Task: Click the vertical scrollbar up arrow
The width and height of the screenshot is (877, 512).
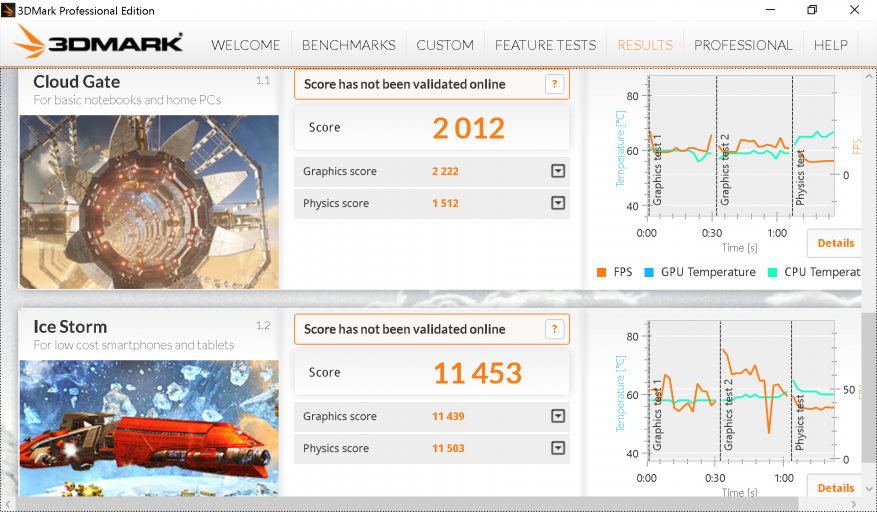Action: [x=869, y=75]
